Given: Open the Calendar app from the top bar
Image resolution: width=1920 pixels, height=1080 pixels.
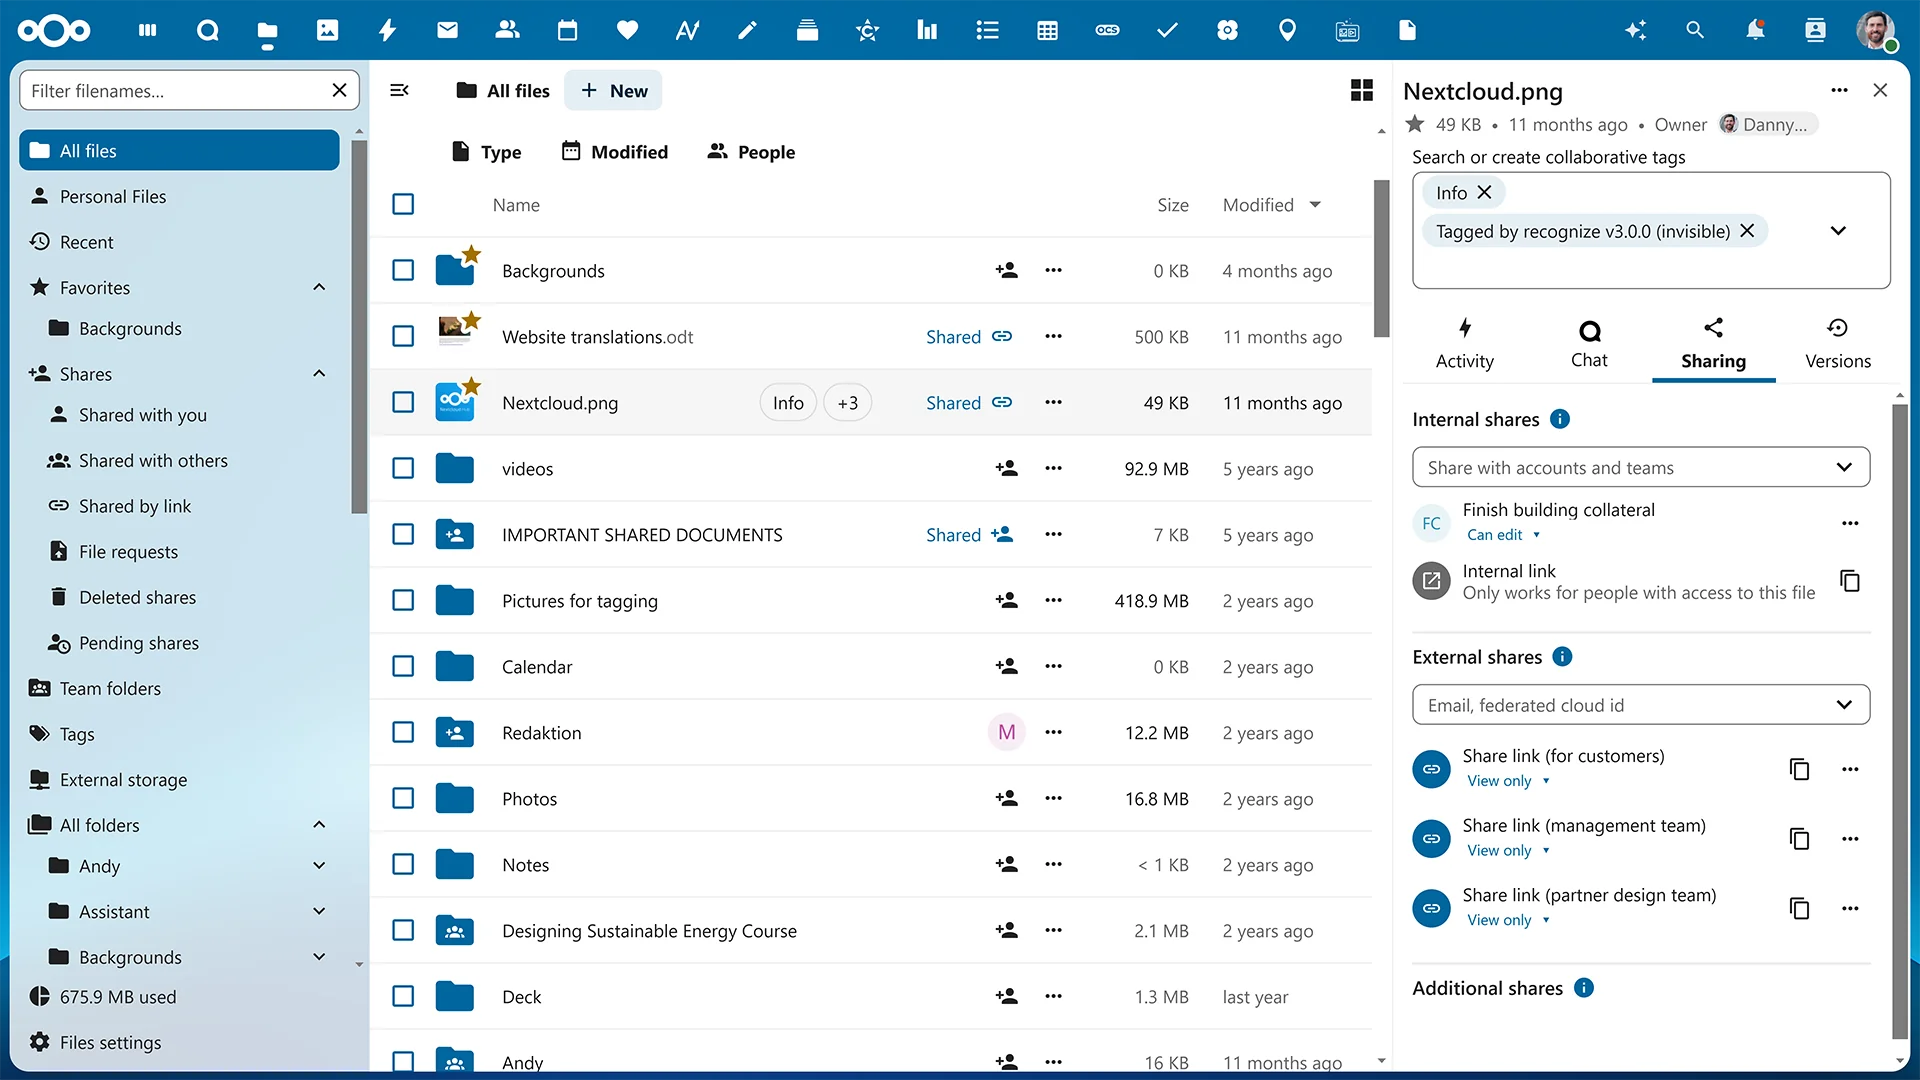Looking at the screenshot, I should [x=567, y=30].
